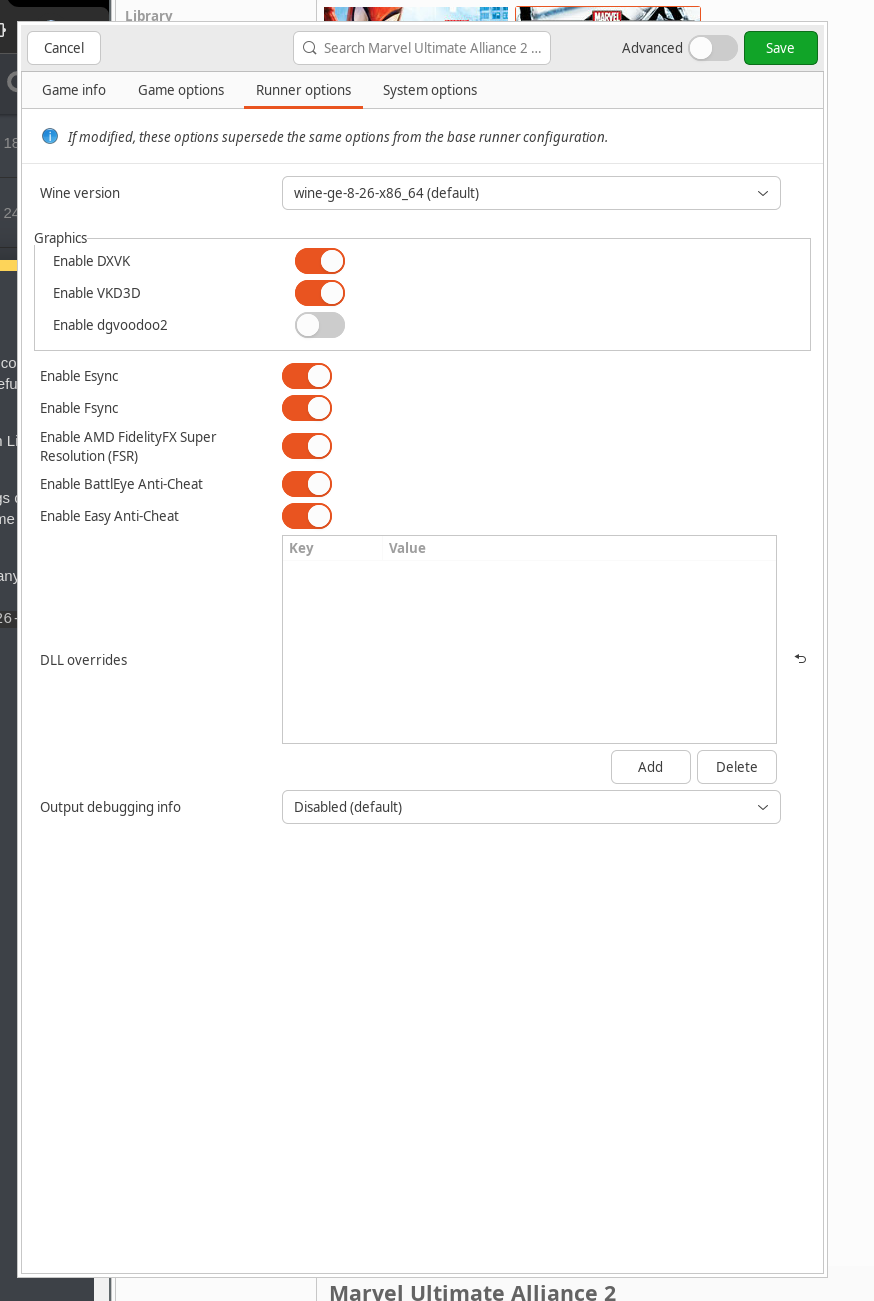This screenshot has width=874, height=1301.
Task: Switch off Enable Fsync
Action: (x=307, y=408)
